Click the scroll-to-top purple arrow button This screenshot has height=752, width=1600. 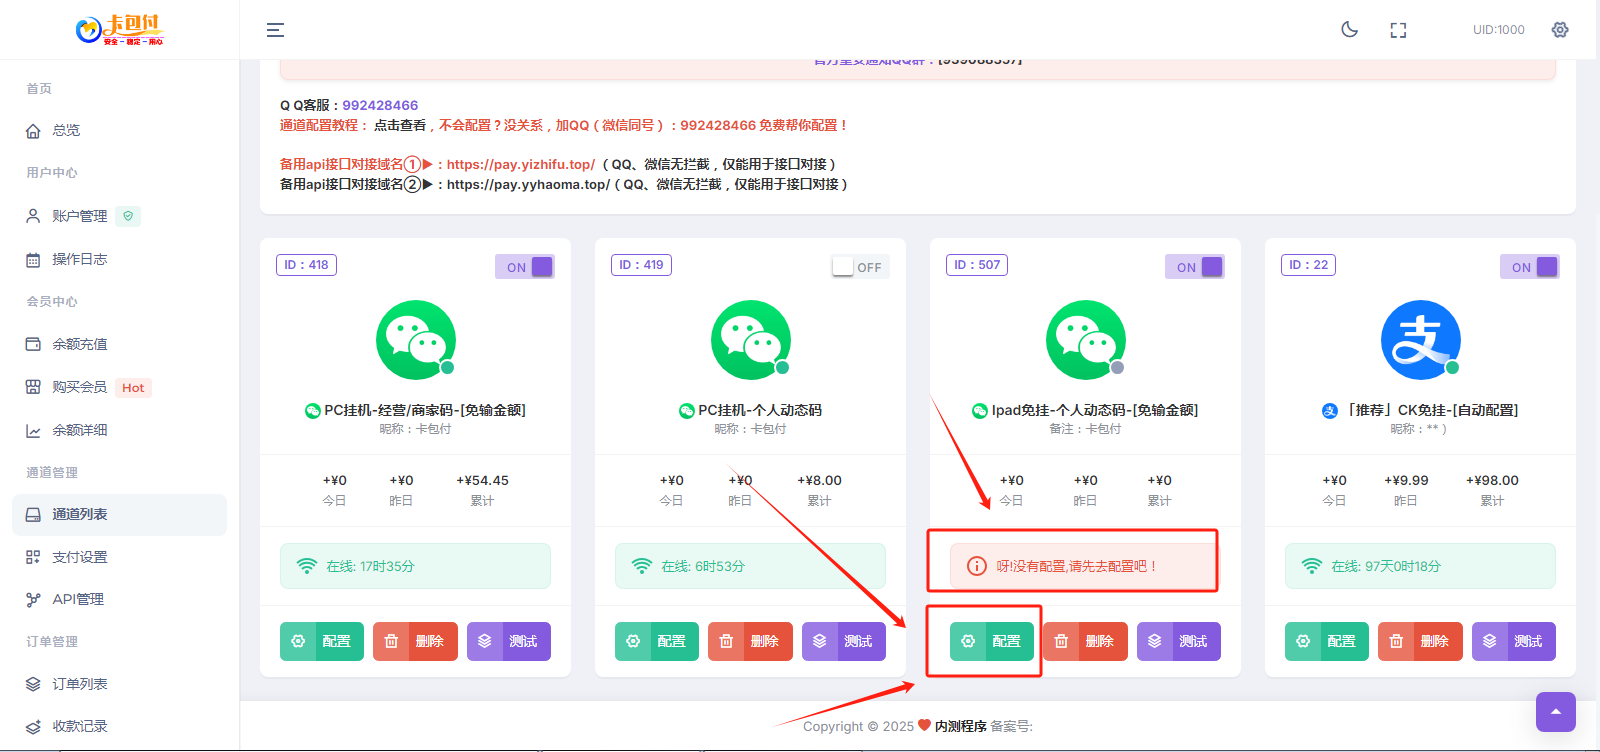(1556, 712)
